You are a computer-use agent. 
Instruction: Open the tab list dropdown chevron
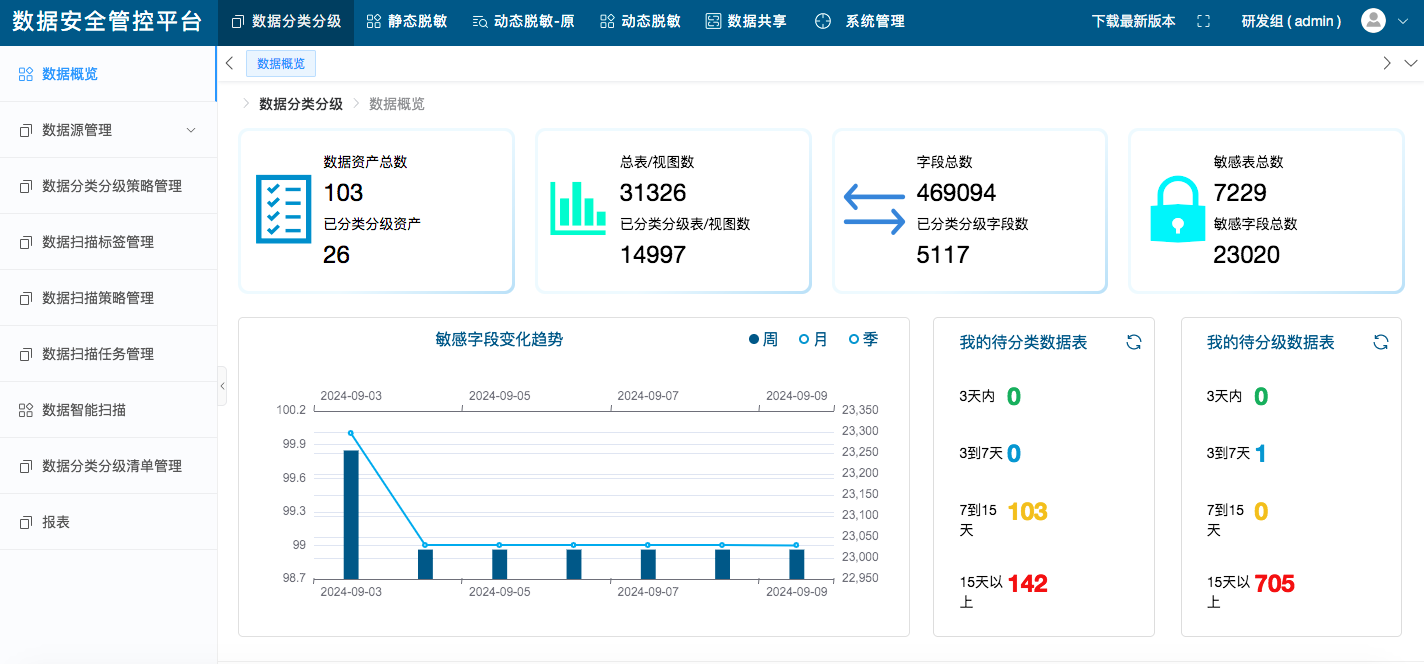pos(1411,63)
